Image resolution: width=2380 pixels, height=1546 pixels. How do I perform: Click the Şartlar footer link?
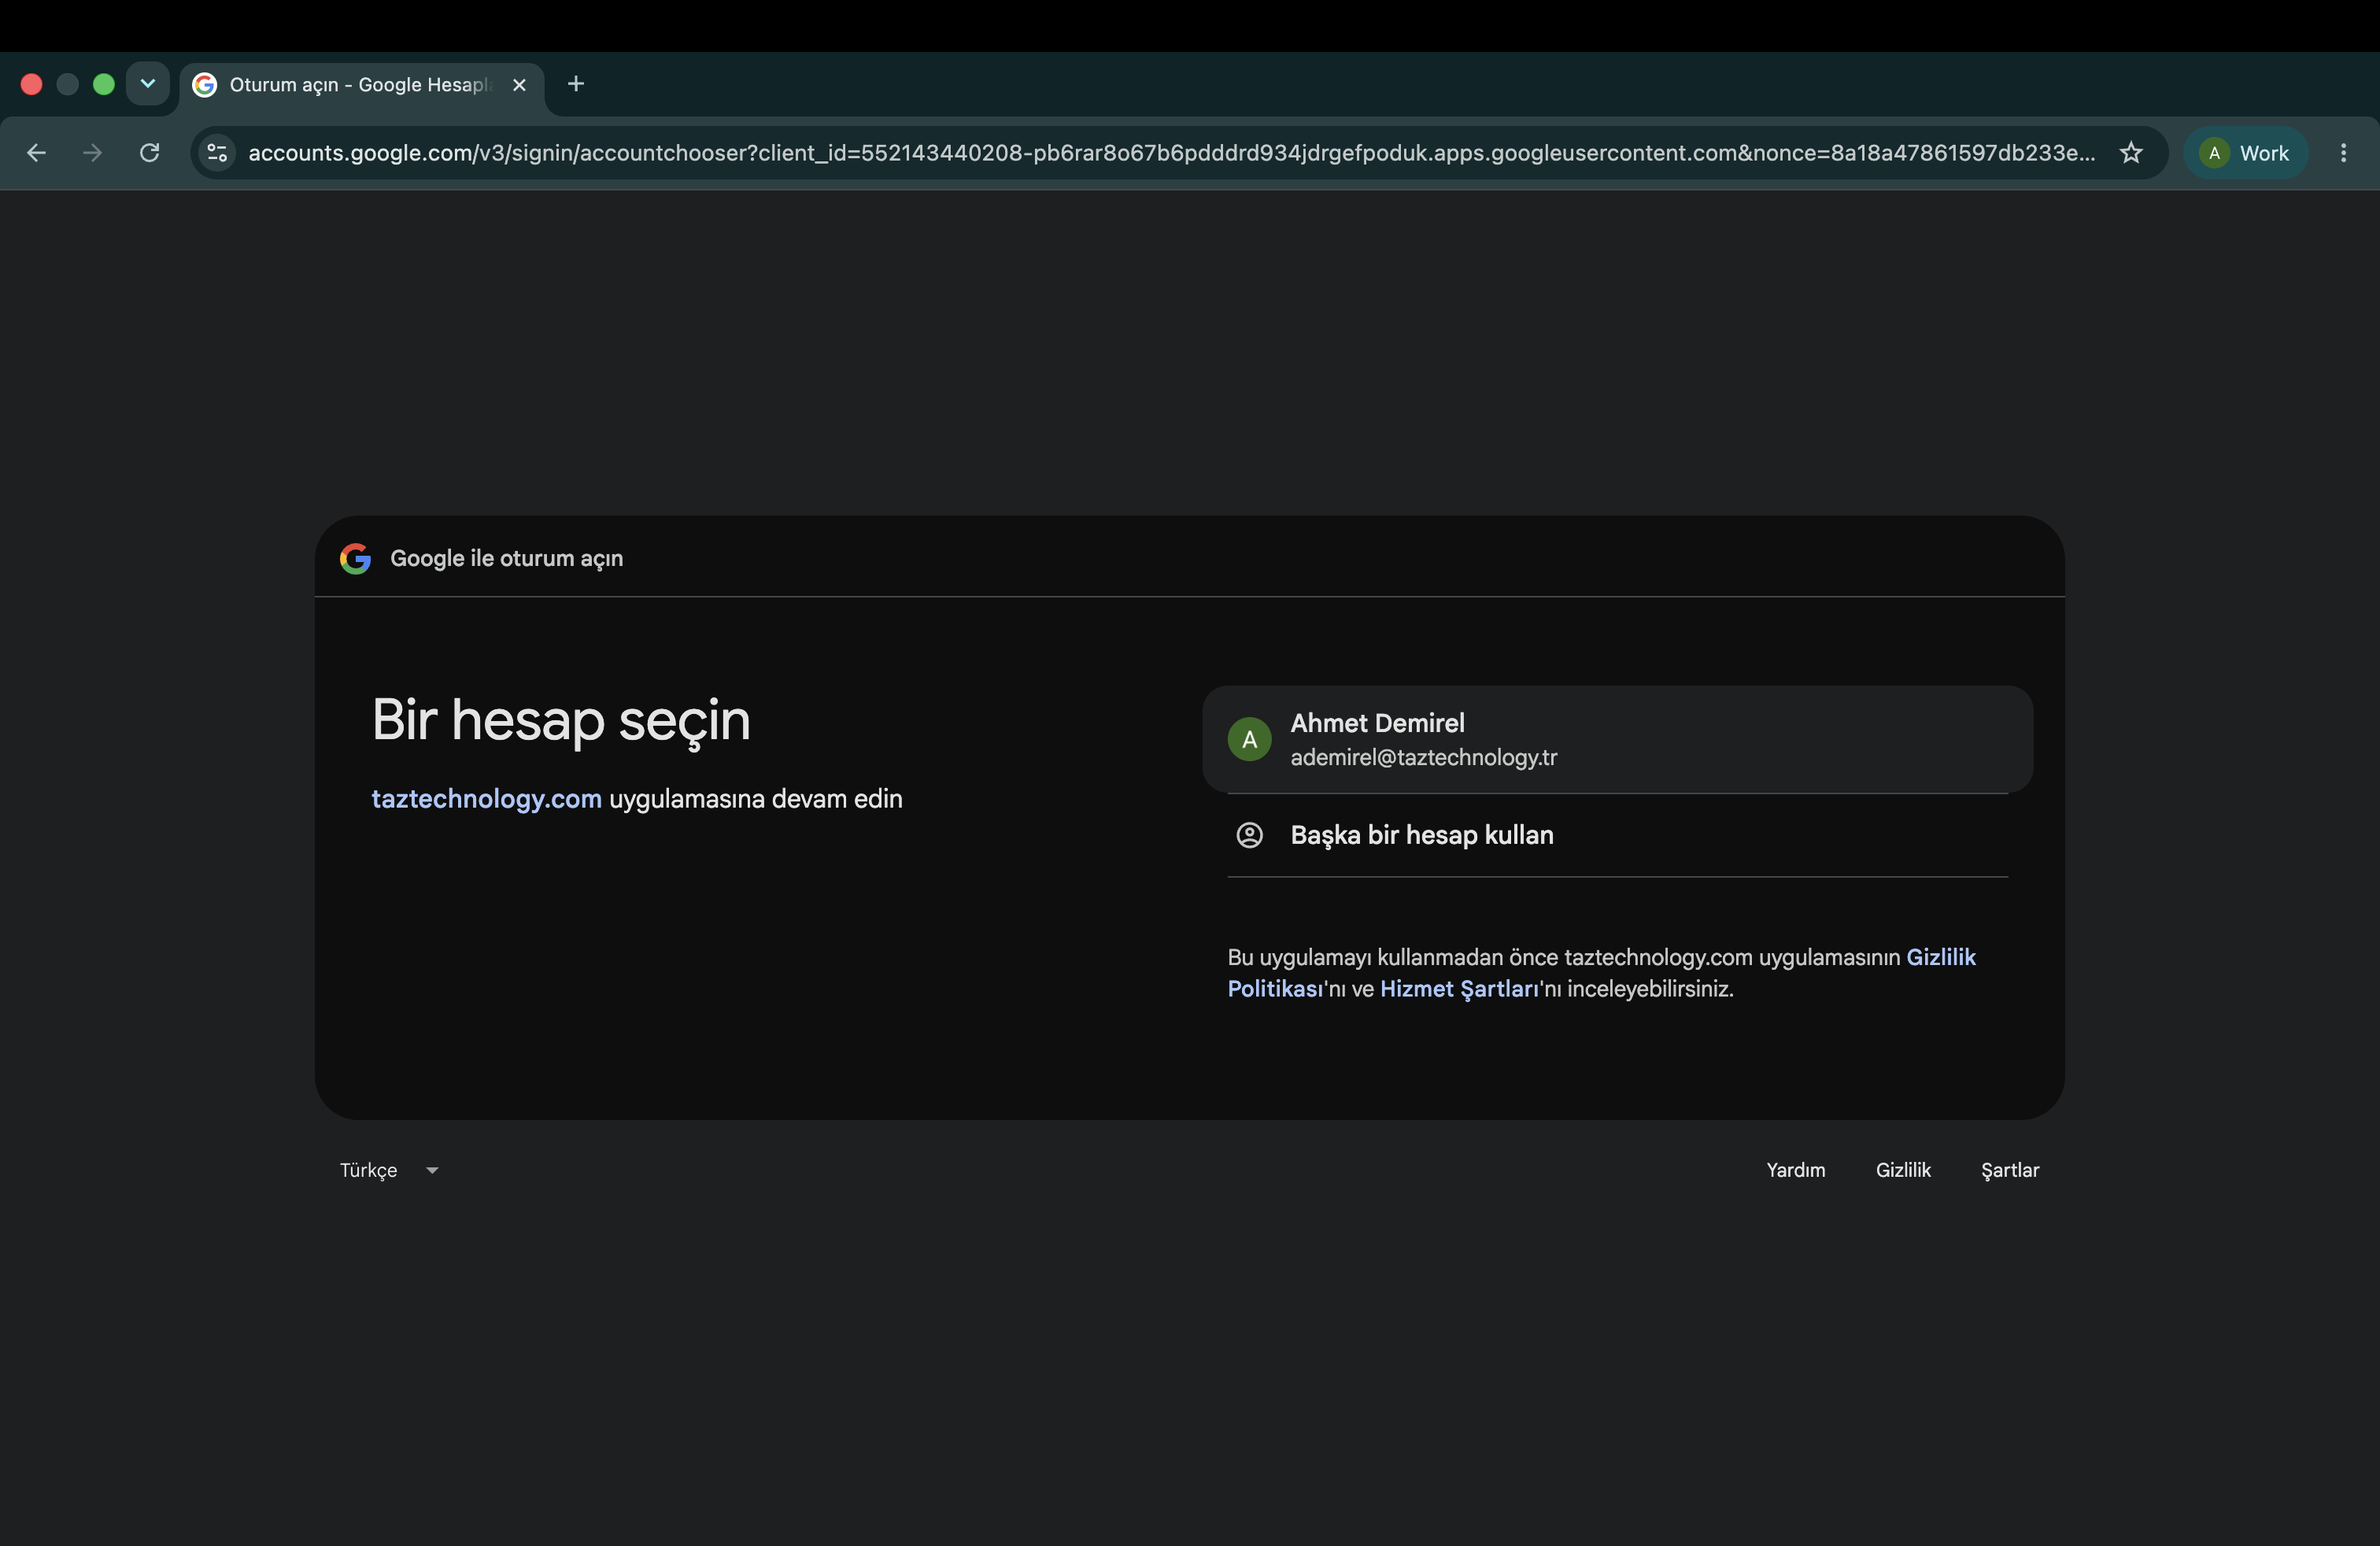(2010, 1170)
